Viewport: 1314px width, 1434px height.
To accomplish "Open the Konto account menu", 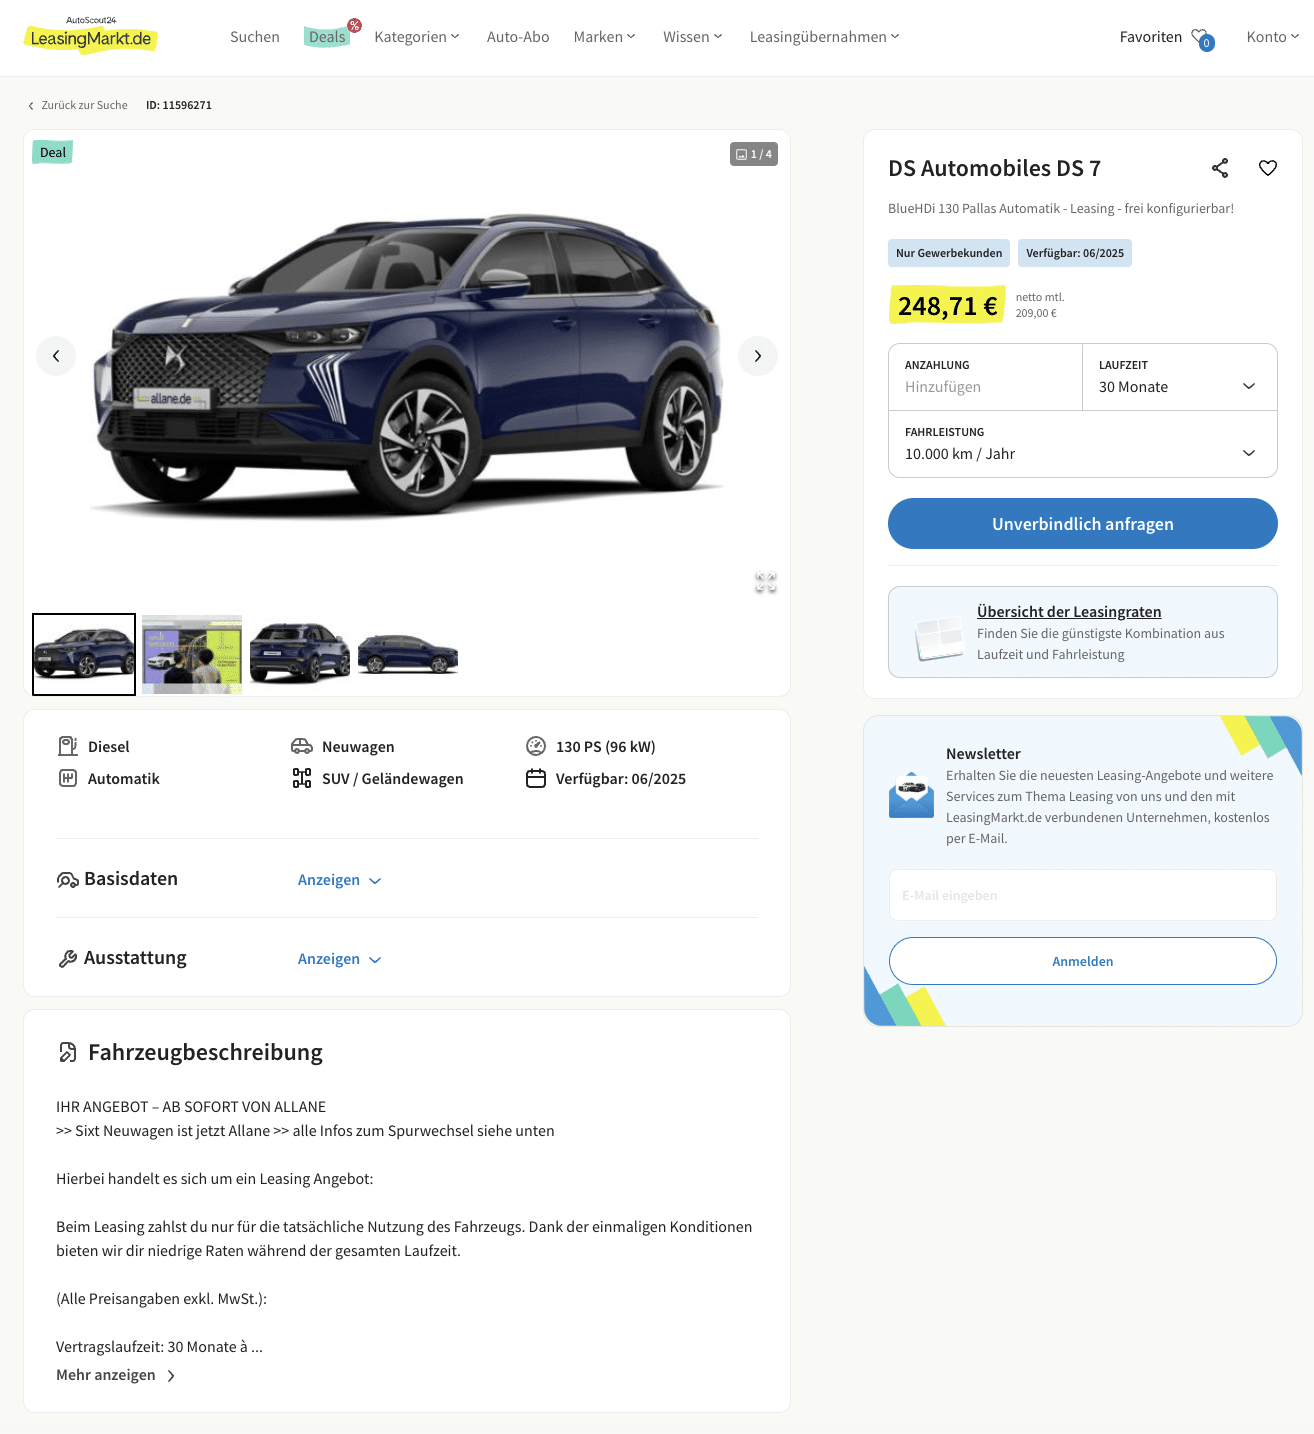I will pos(1272,37).
